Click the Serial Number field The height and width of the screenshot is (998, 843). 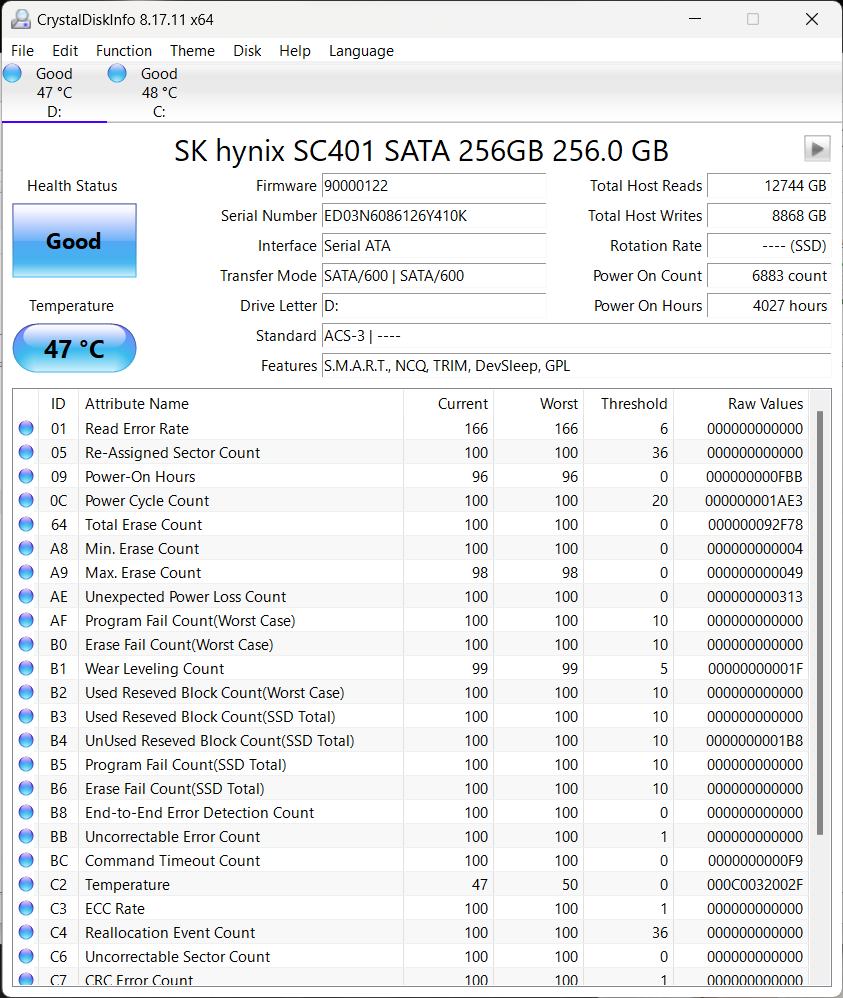pos(434,216)
